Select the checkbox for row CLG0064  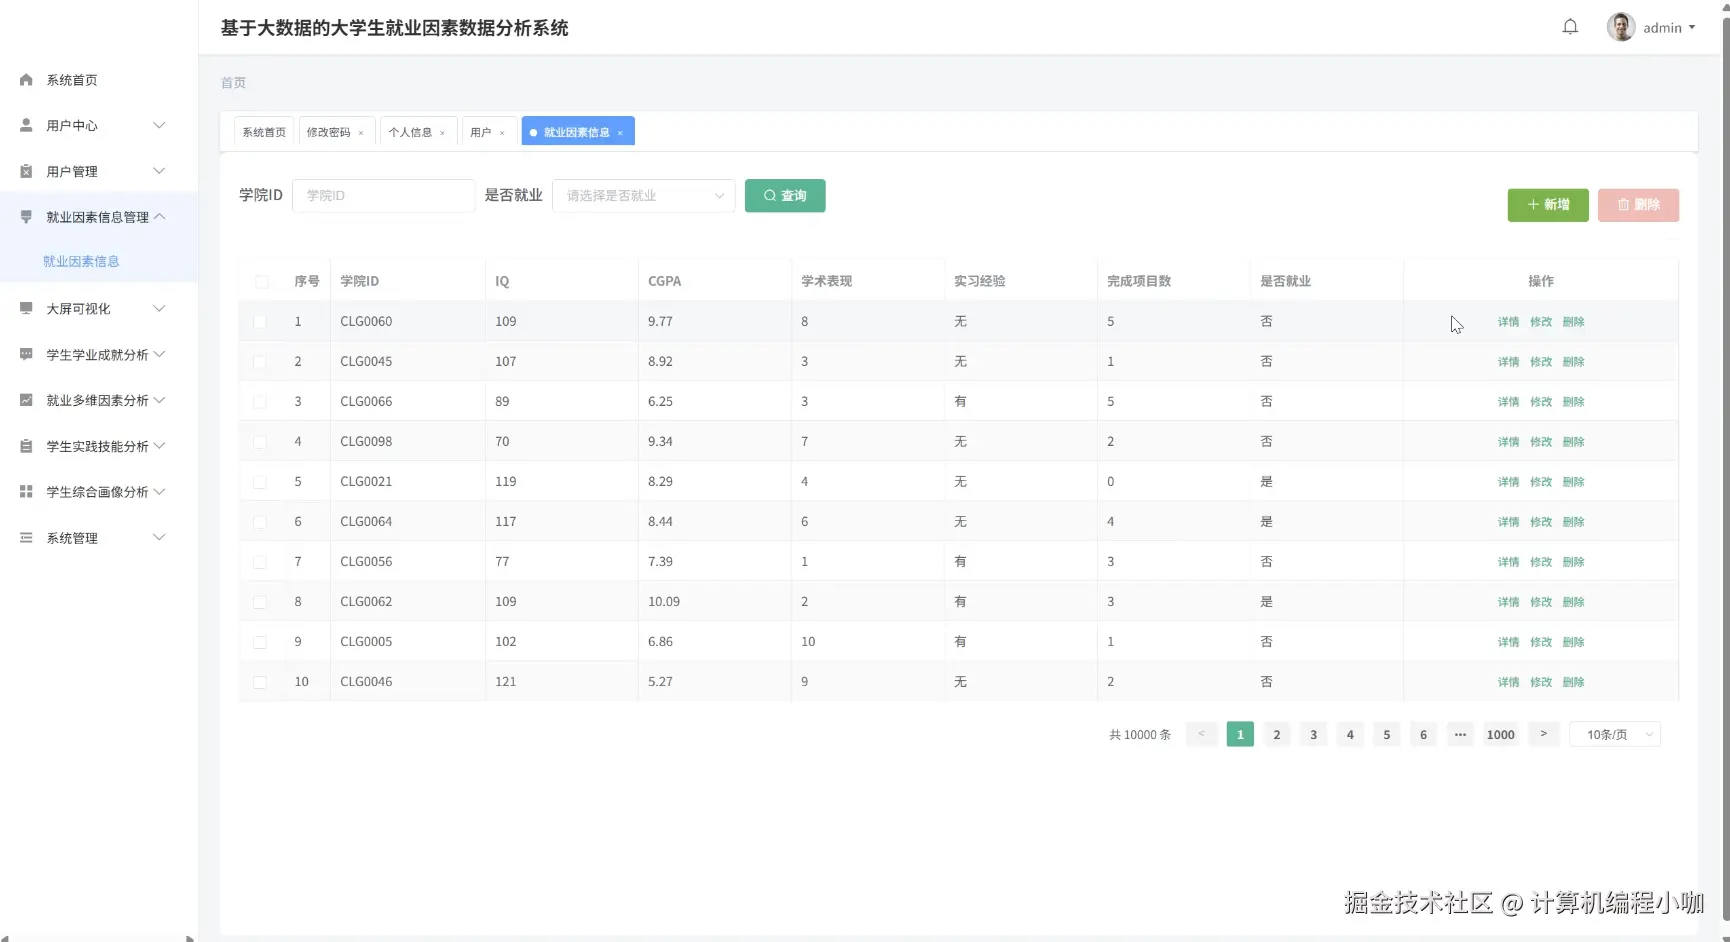coord(260,522)
